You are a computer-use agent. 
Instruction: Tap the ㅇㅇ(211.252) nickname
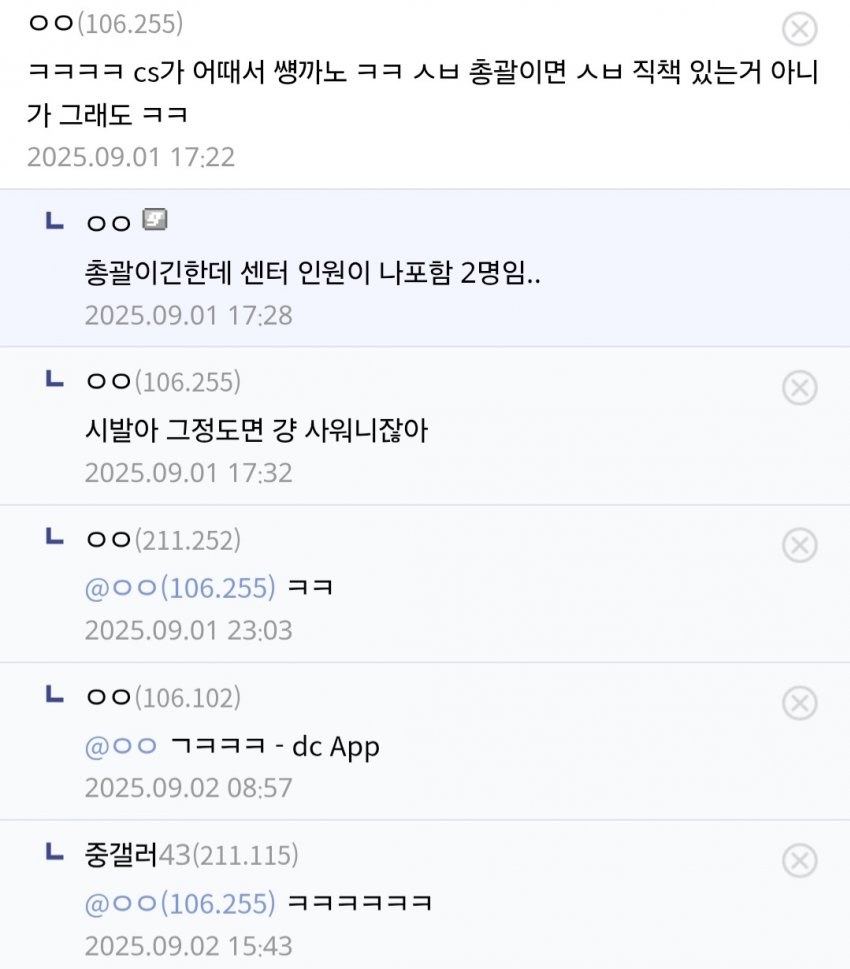tap(164, 541)
